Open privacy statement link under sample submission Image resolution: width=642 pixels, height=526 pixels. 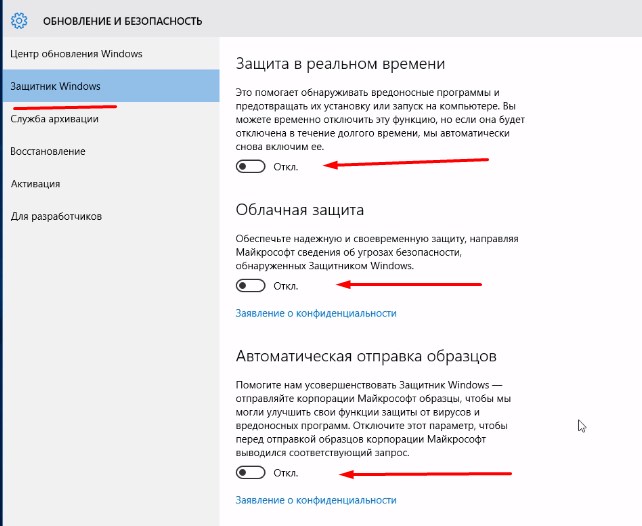point(316,500)
